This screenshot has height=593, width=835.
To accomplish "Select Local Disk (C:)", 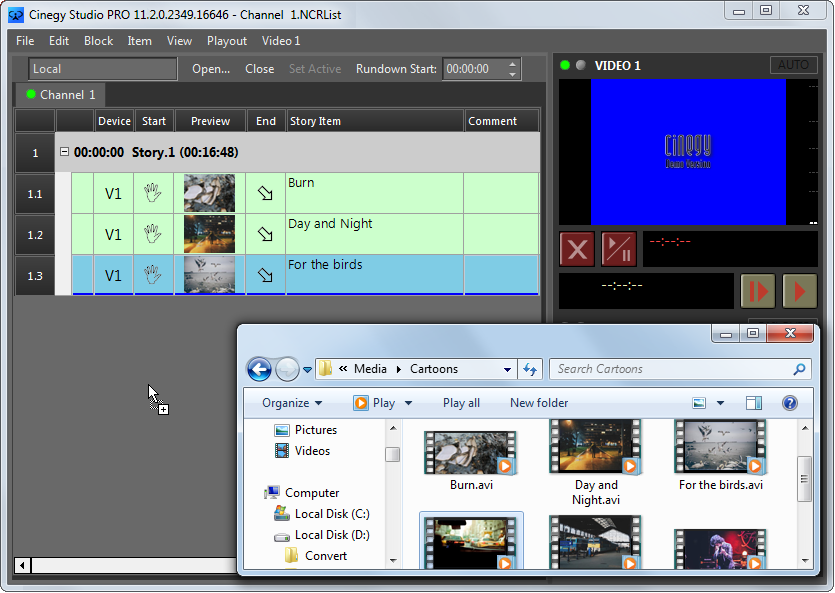I will coord(322,514).
